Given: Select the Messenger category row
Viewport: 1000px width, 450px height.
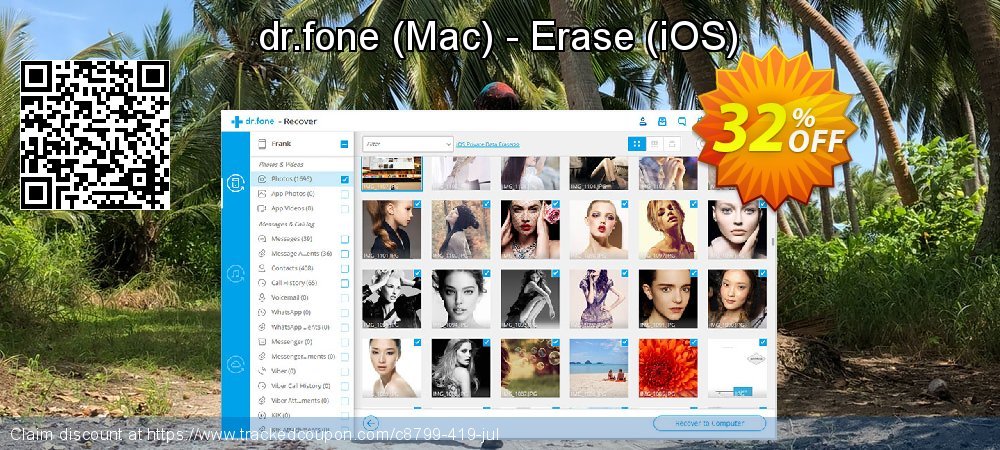Looking at the screenshot, I should pos(302,342).
